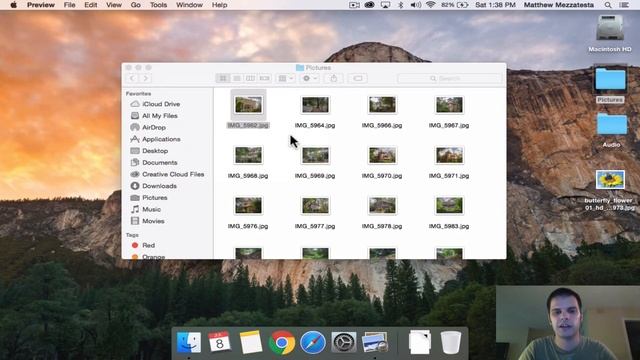The image size is (640, 360).
Task: Select IMG_5983.jpg thumbnail
Action: click(449, 206)
